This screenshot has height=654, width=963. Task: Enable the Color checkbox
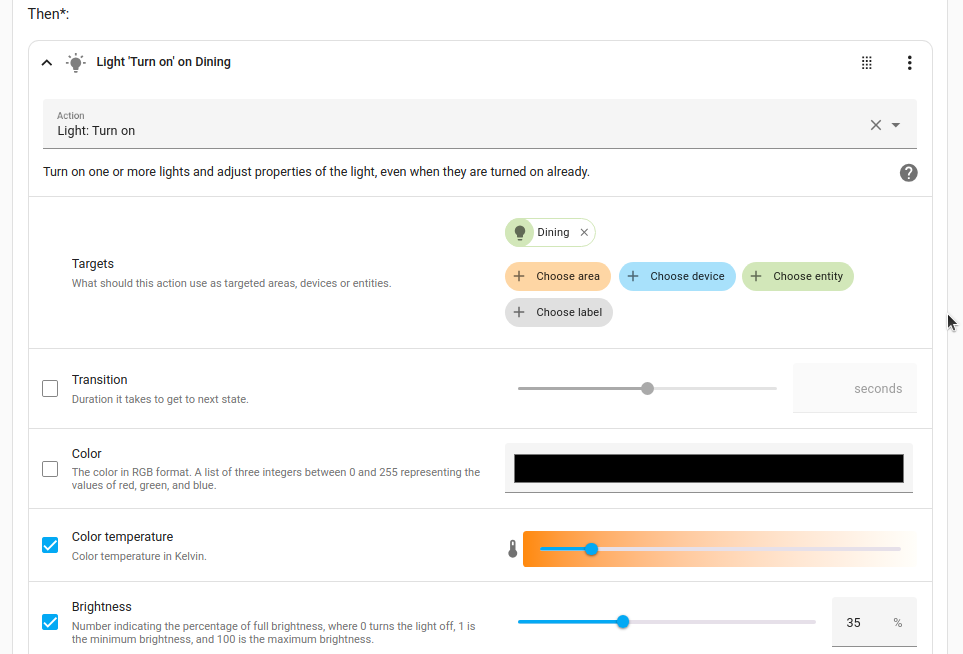(x=50, y=468)
